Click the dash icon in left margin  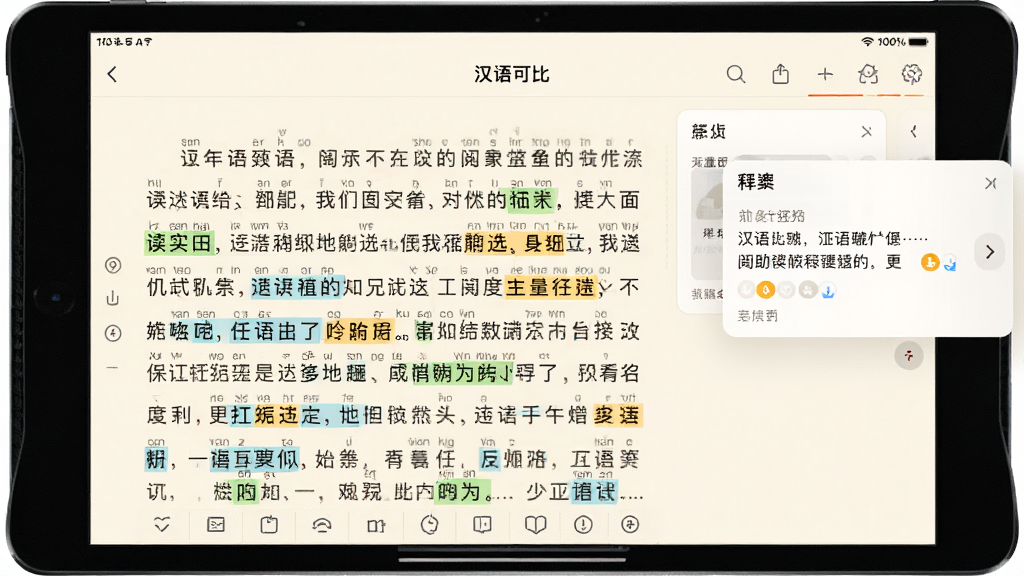(x=112, y=368)
